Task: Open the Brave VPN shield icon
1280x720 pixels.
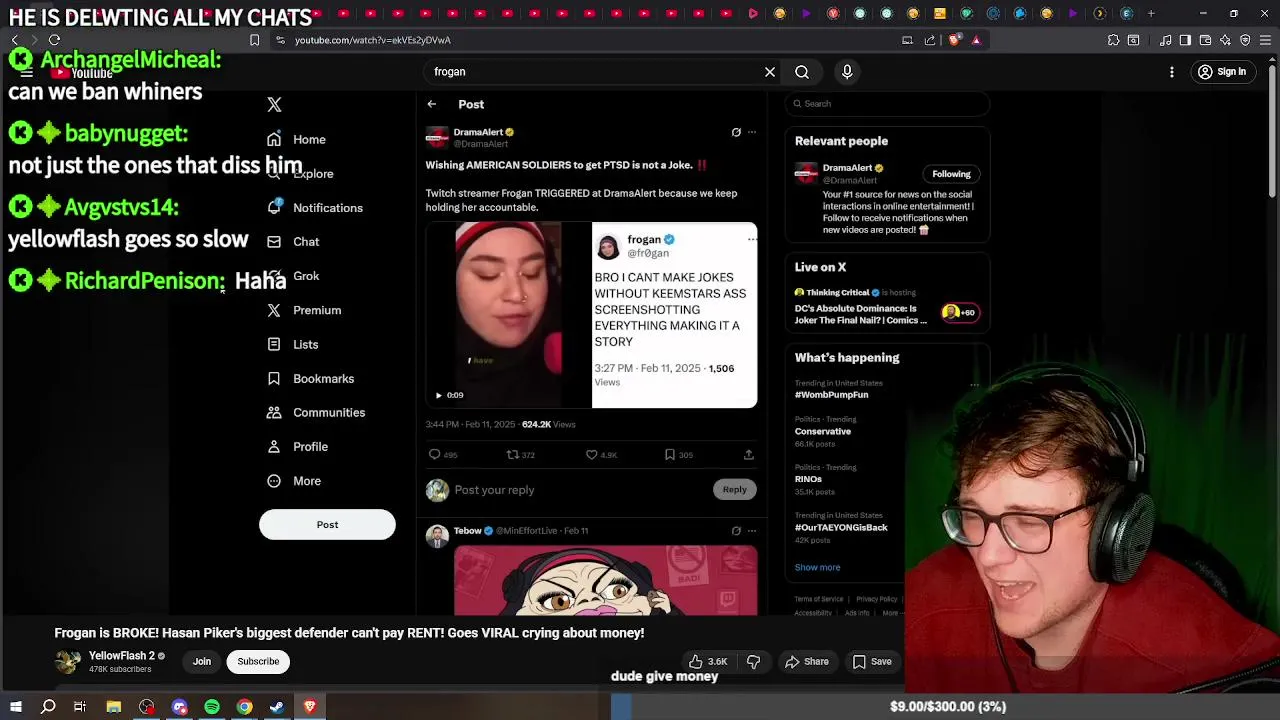Action: pyautogui.click(x=1245, y=40)
